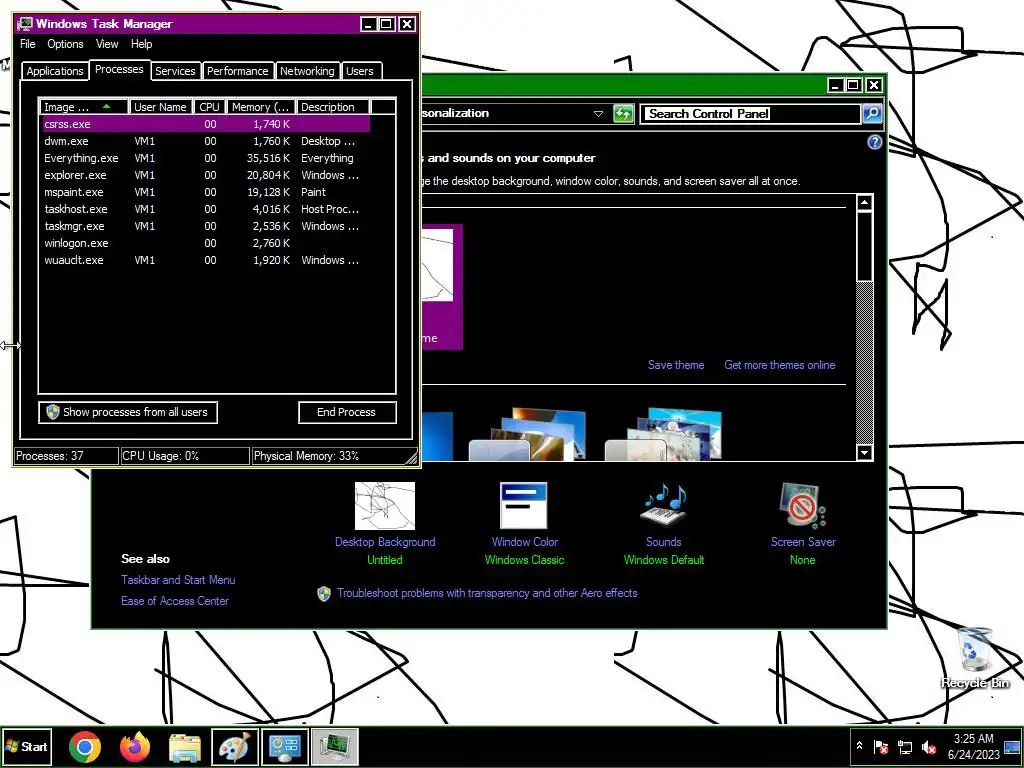Expand the address bar history dropdown
Viewport: 1024px width, 768px height.
coord(598,114)
